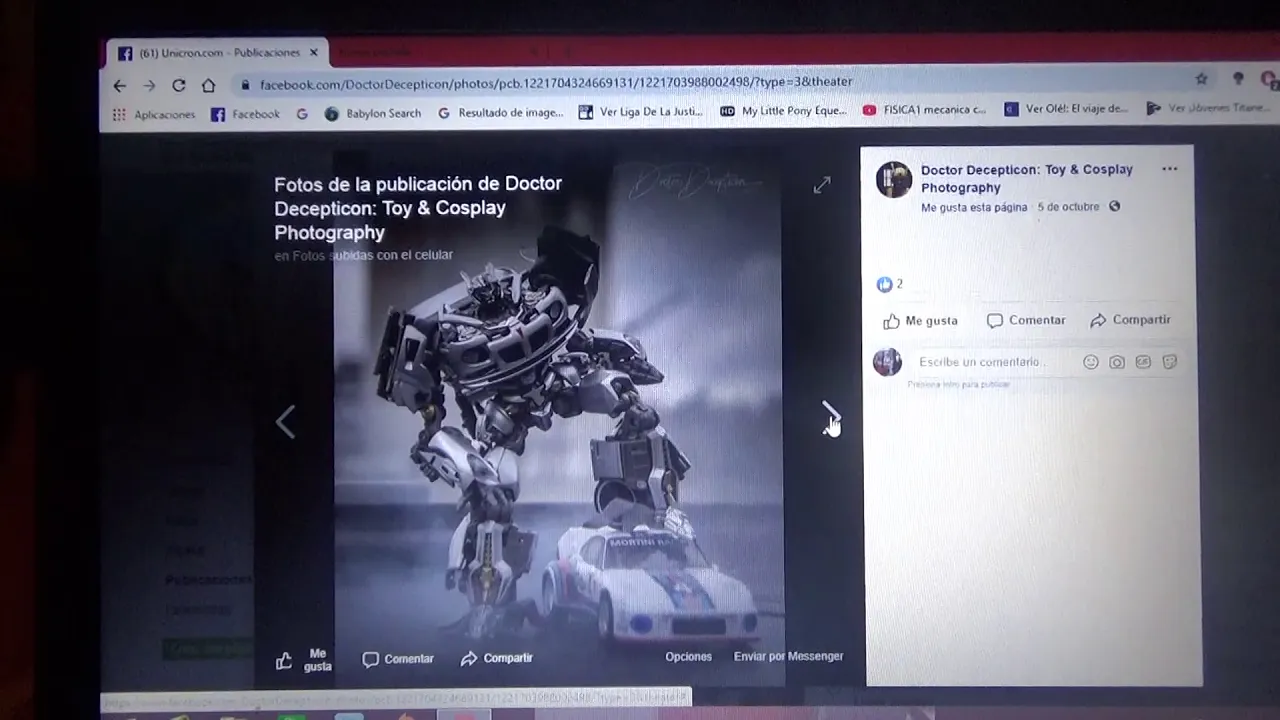The height and width of the screenshot is (720, 1280).
Task: Show the previous photo with the left arrow
Action: (286, 422)
